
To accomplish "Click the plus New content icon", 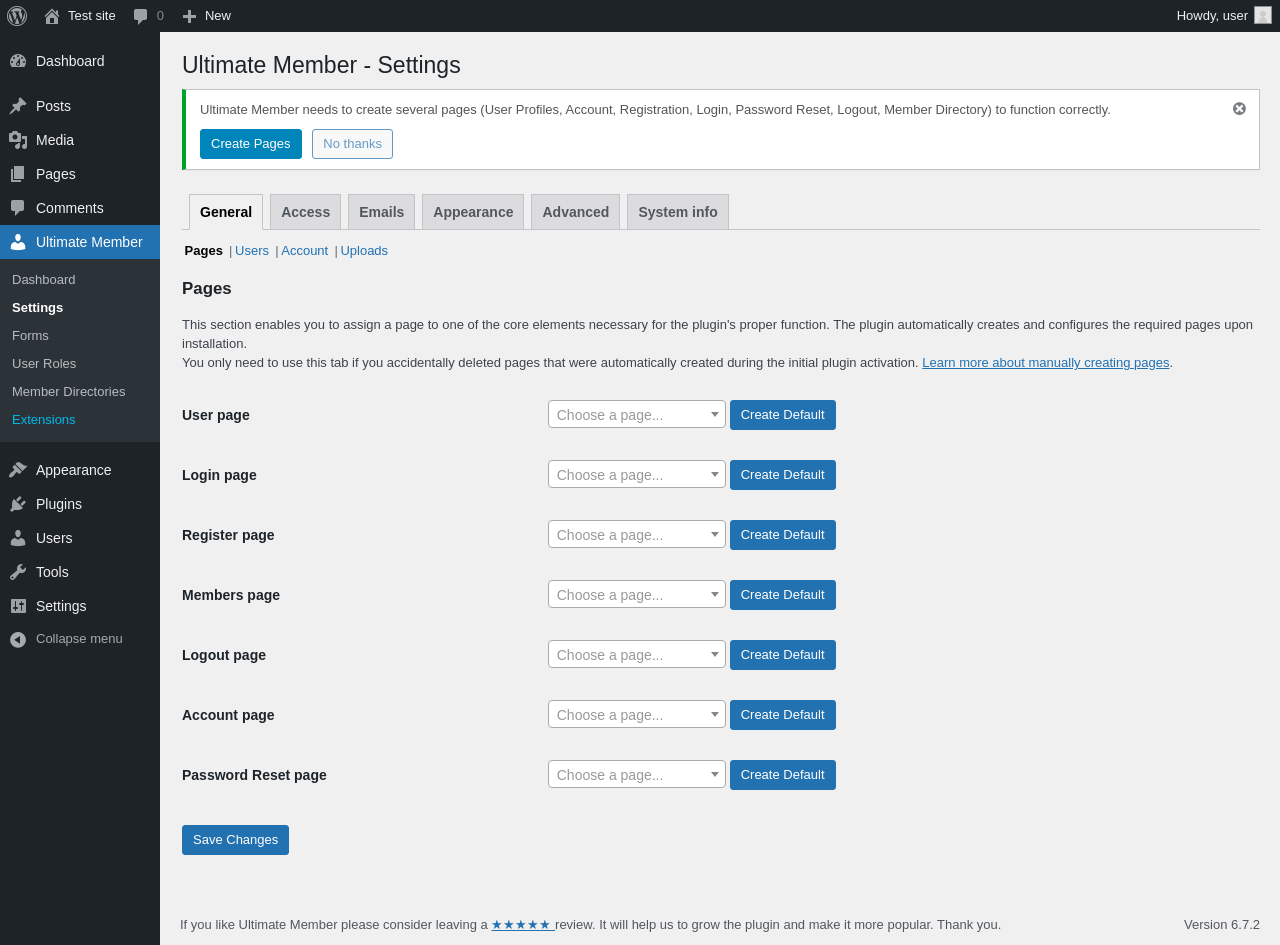I will click(x=189, y=16).
